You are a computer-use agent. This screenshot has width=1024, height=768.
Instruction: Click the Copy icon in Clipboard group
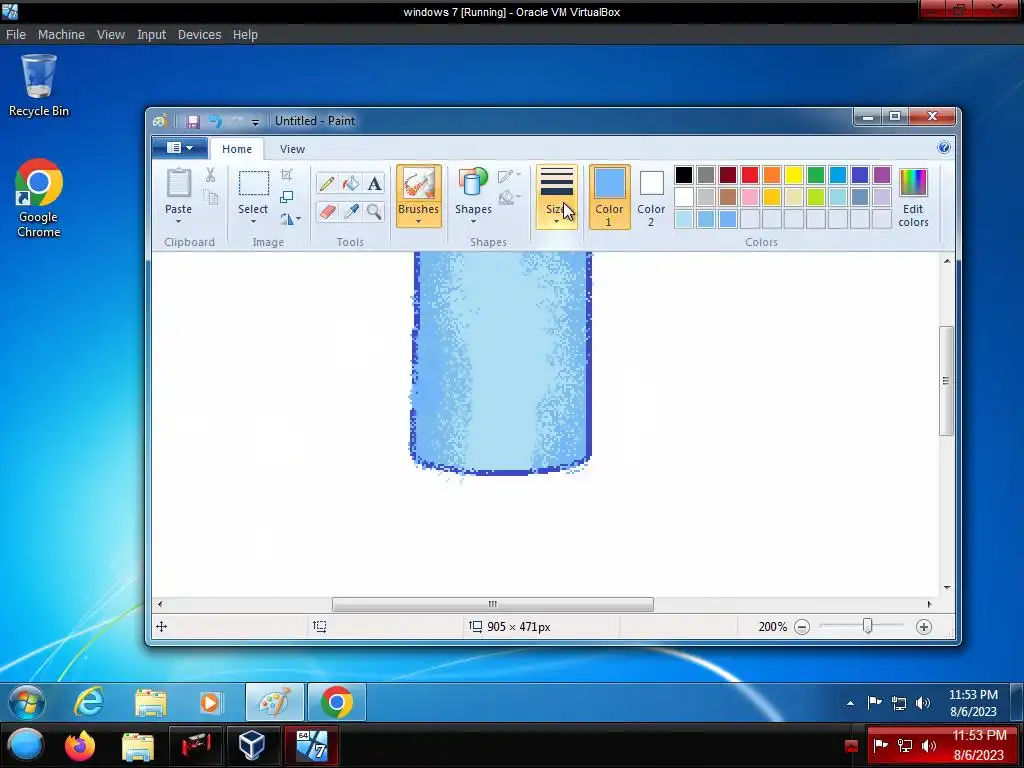(x=210, y=197)
